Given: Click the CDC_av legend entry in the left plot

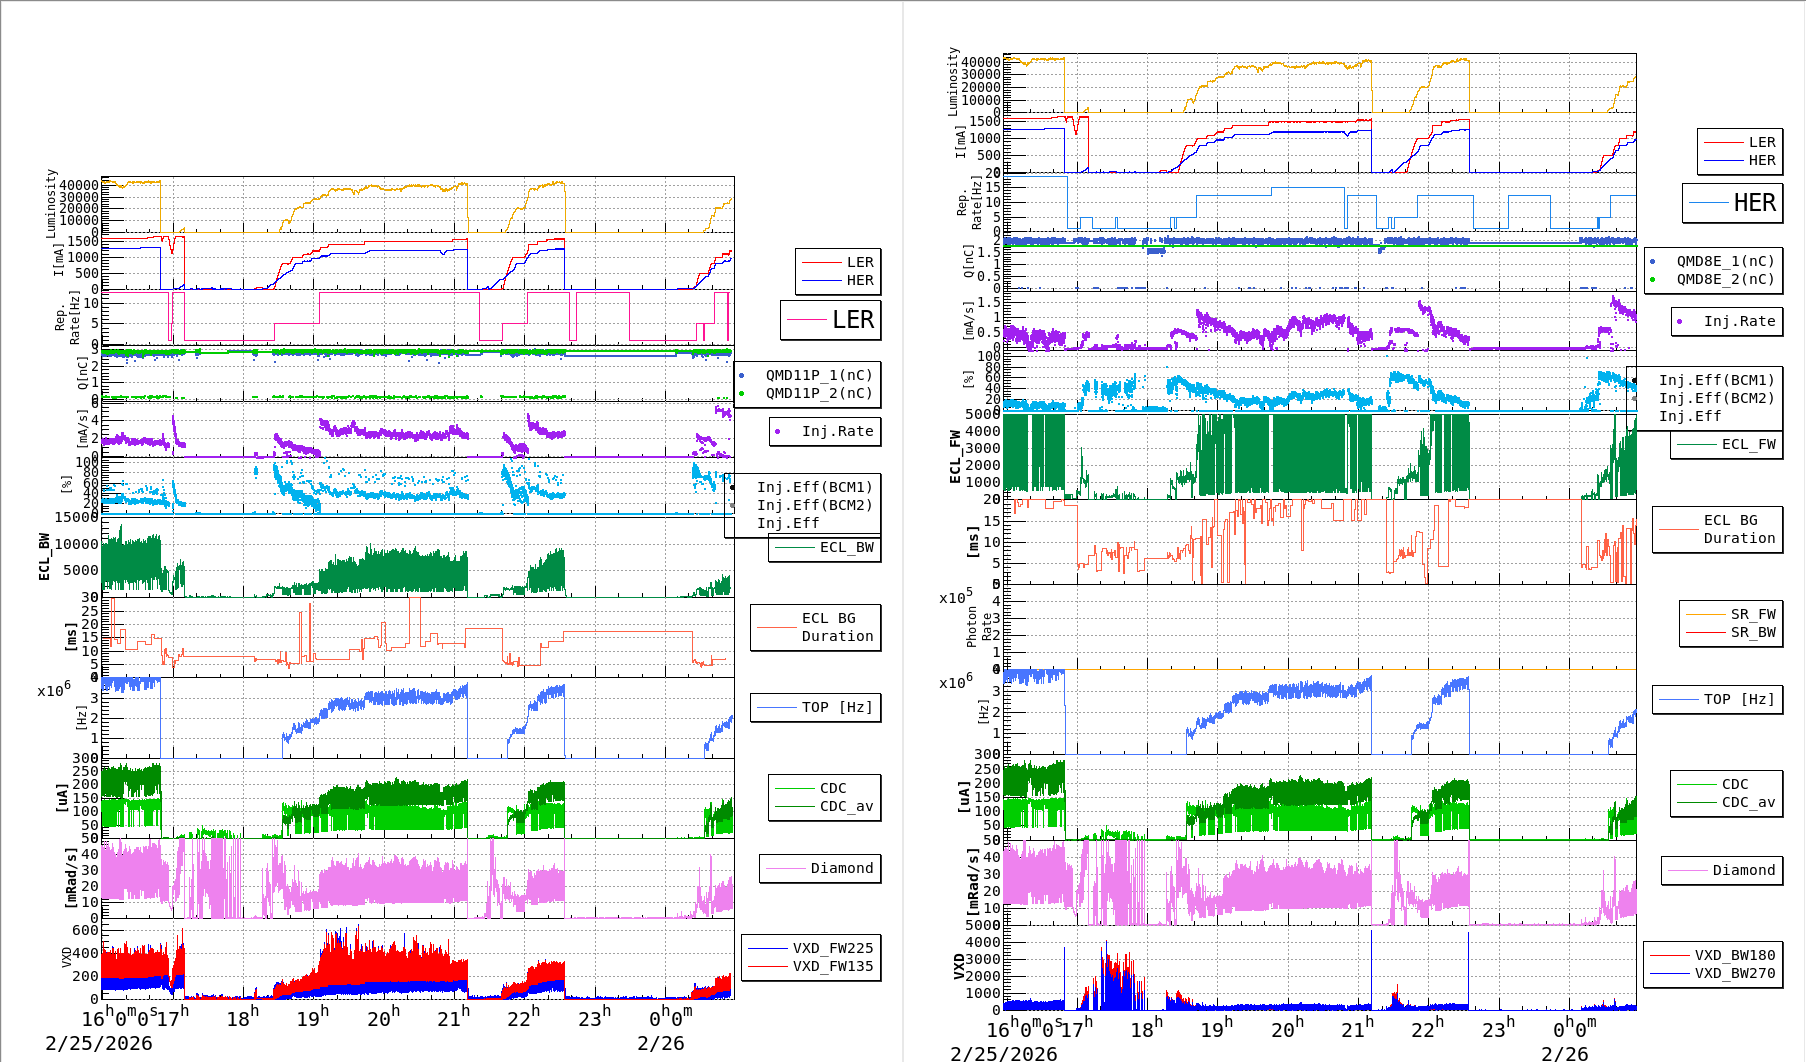Looking at the screenshot, I should [x=846, y=806].
